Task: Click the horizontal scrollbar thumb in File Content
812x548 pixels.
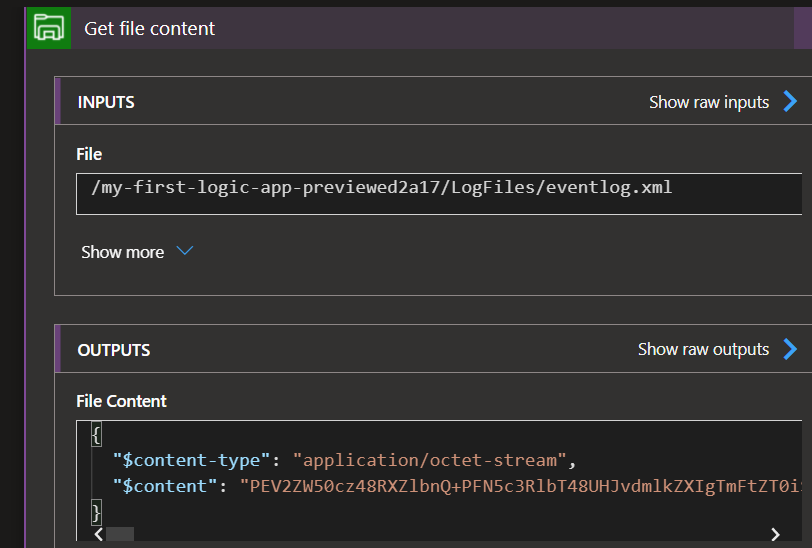Action: click(x=120, y=535)
